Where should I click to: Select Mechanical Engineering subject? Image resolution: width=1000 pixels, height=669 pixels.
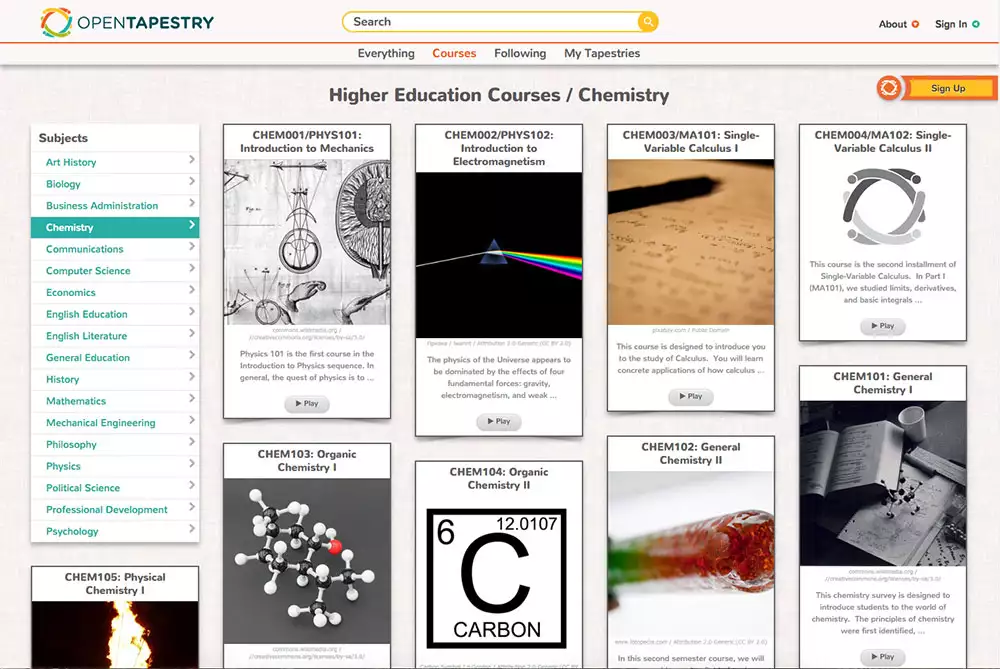pos(100,423)
